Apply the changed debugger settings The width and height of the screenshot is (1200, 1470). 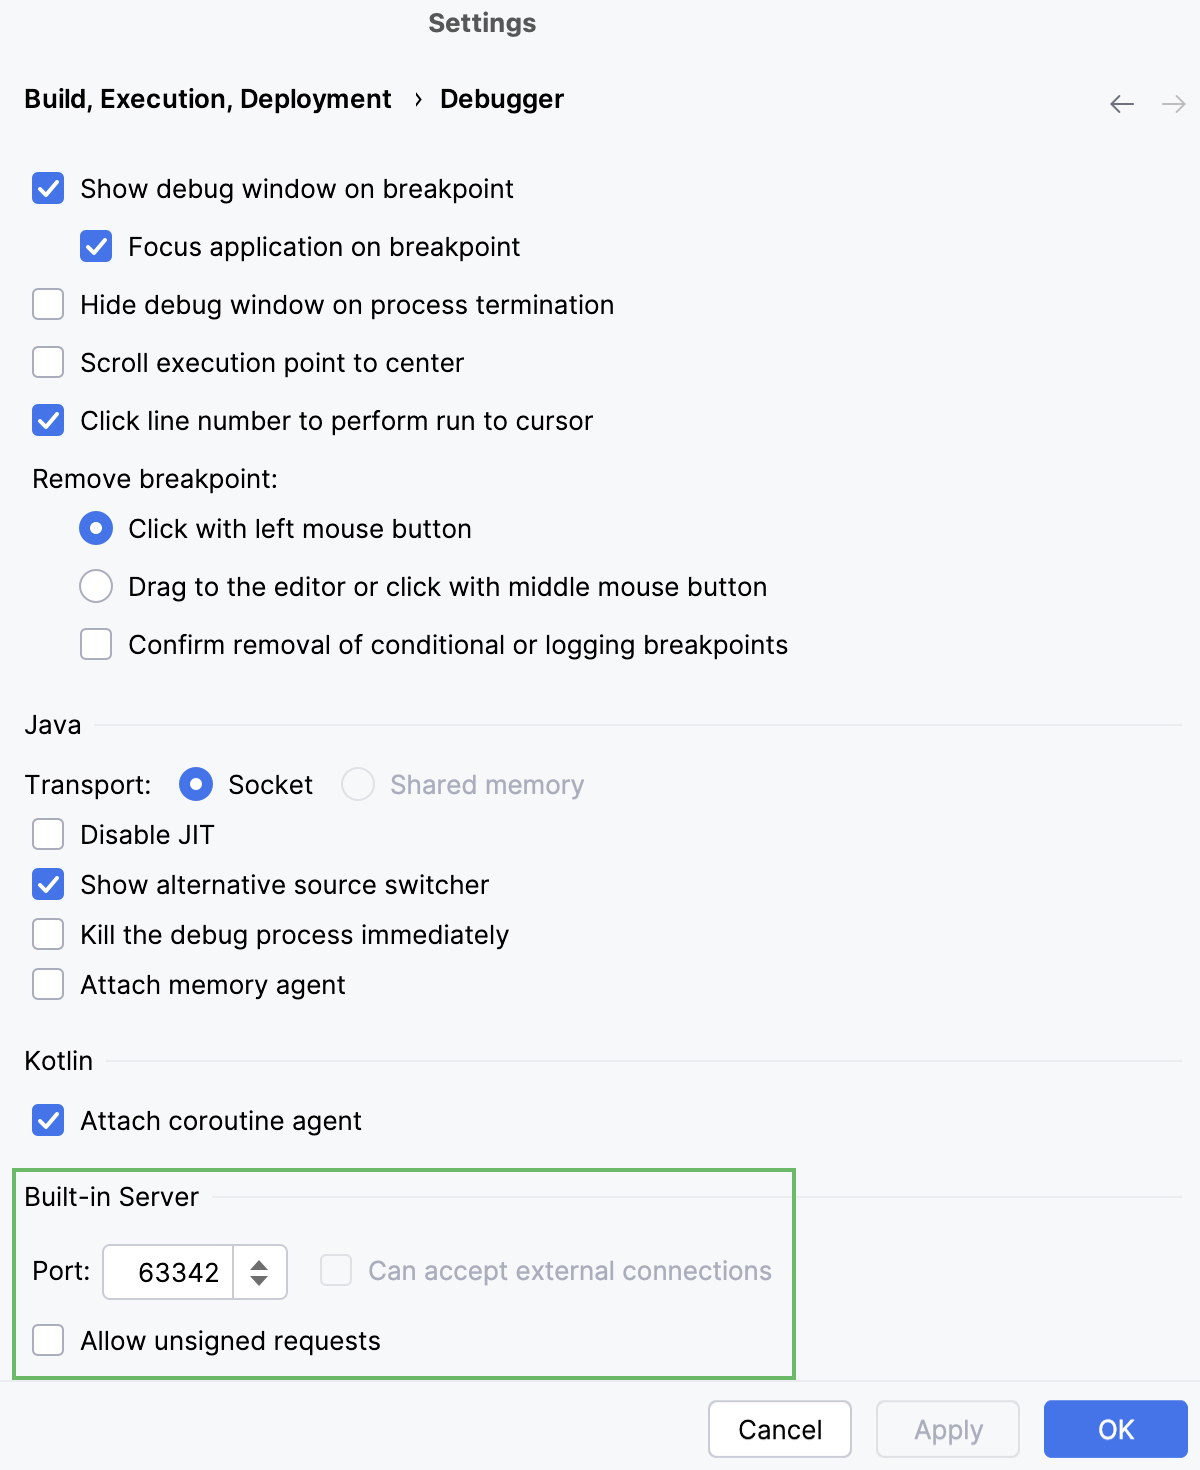946,1429
